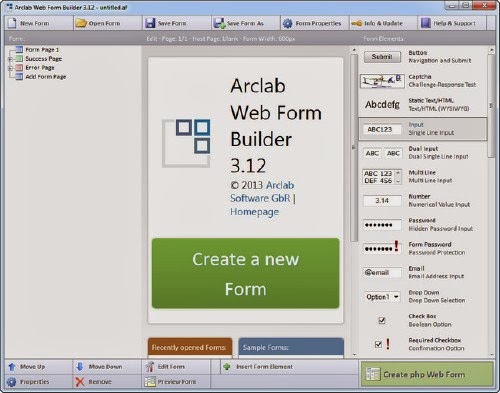Click the Move Down arrow icon
Screen dimensions: 500x393
[80, 367]
